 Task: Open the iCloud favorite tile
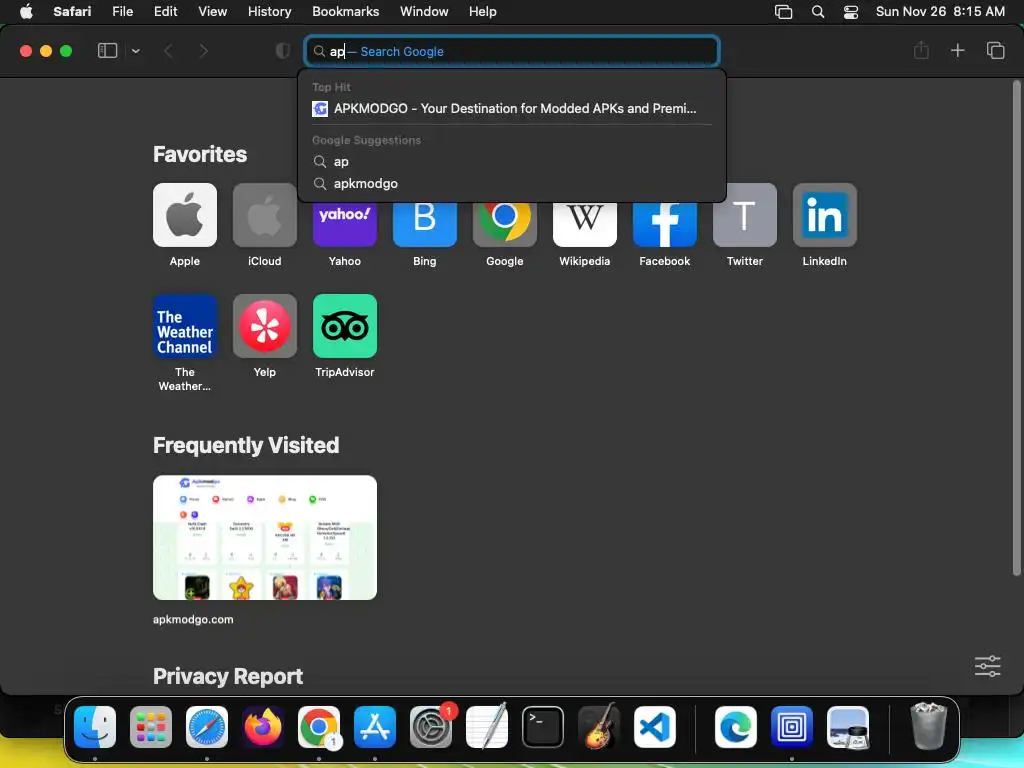click(264, 215)
